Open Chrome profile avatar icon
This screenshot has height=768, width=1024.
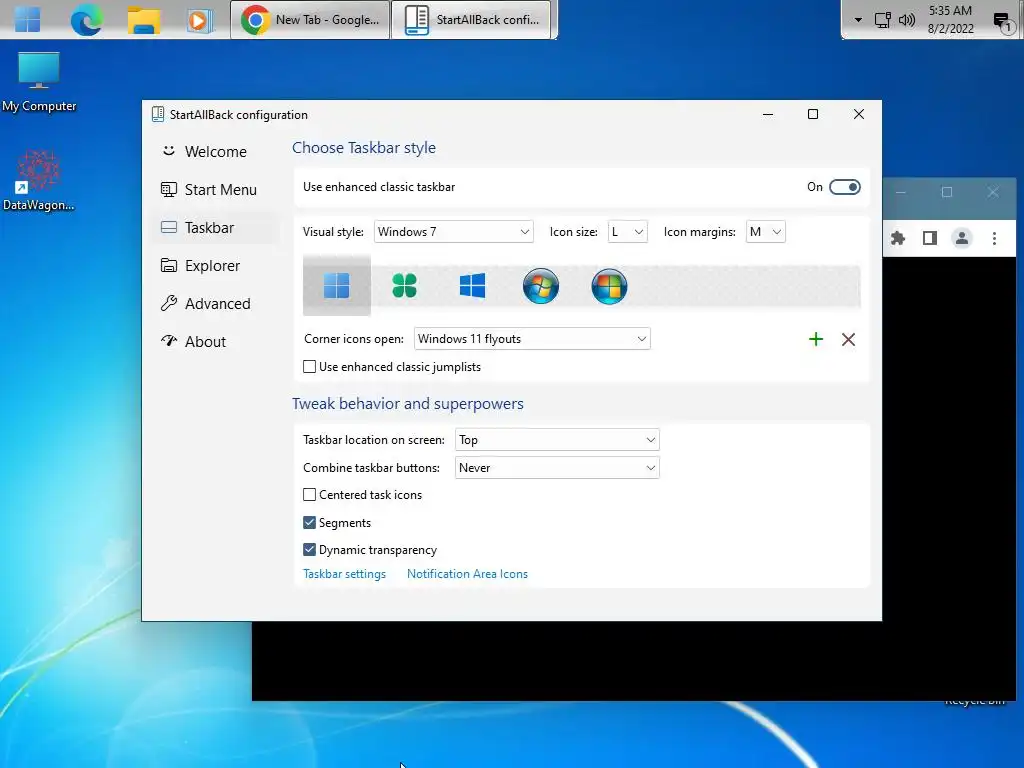962,238
